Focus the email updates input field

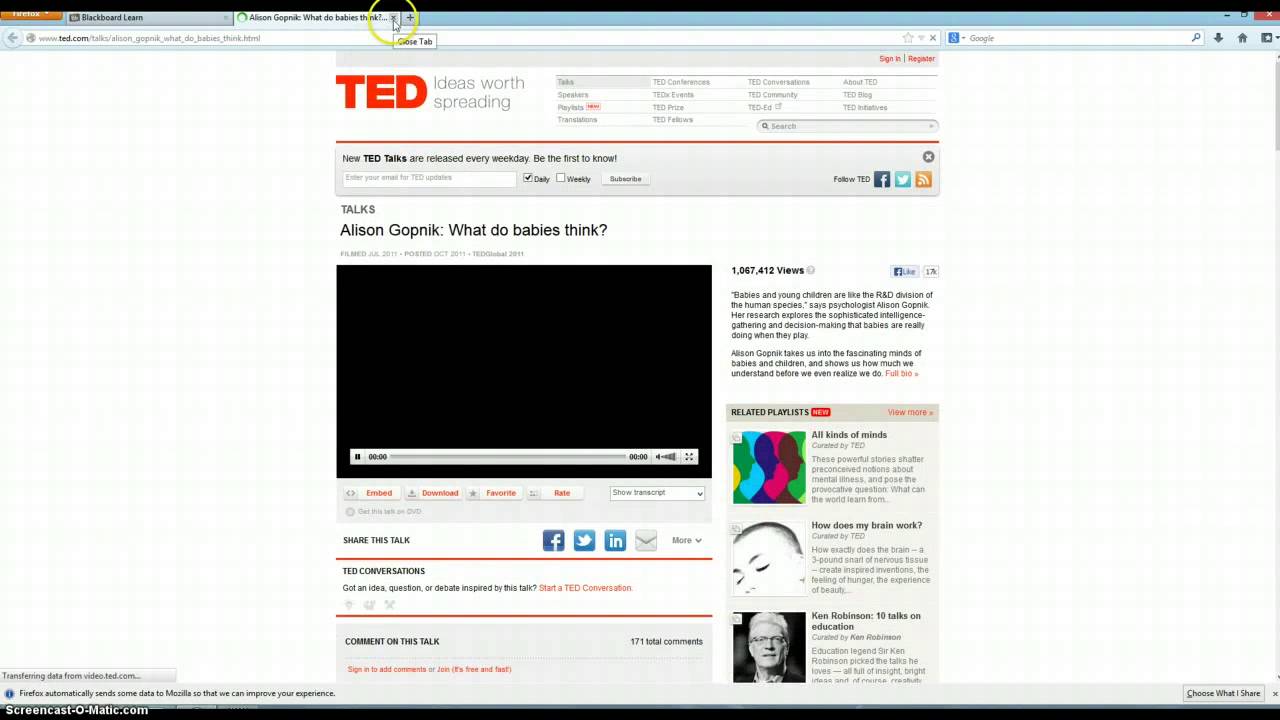(429, 178)
